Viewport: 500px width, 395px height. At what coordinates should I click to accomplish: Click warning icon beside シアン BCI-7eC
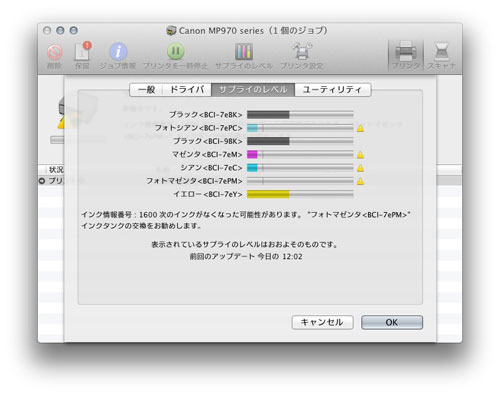point(360,168)
